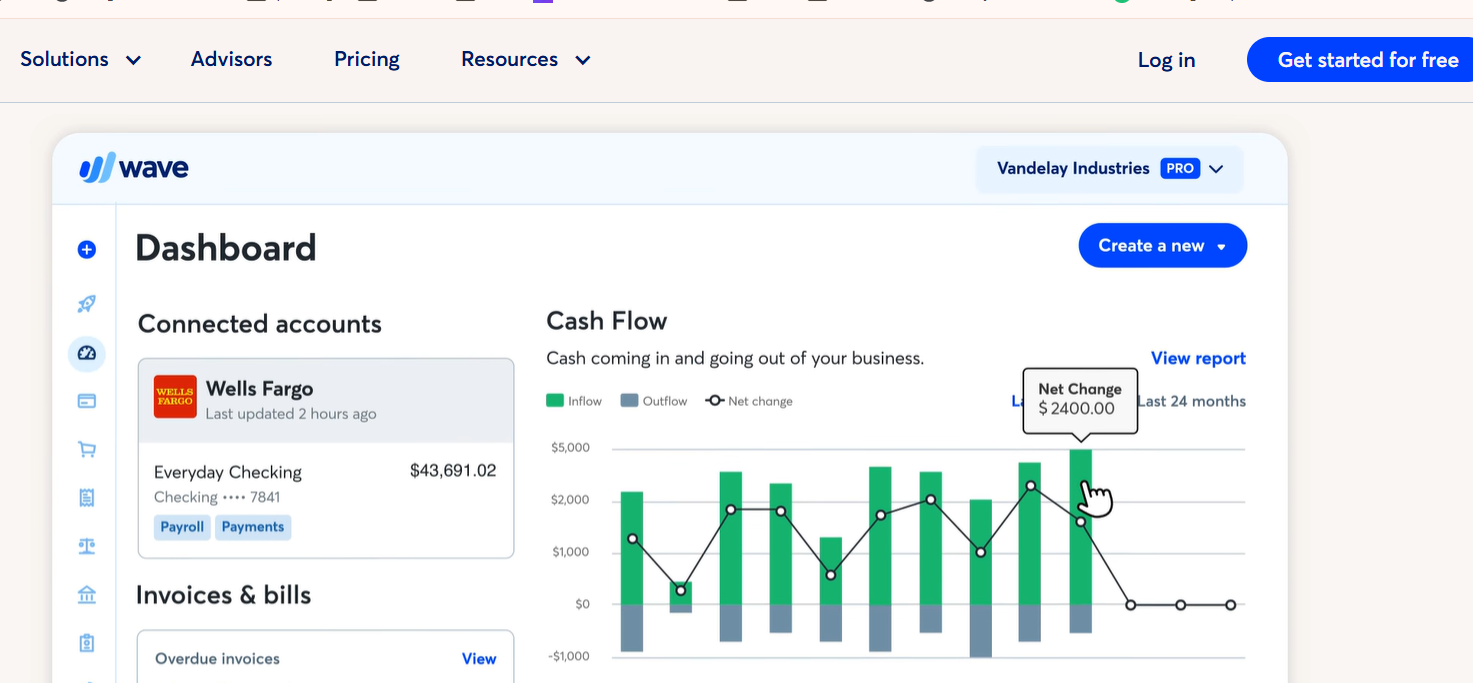Open the rocket launchpad sidebar icon

87,304
